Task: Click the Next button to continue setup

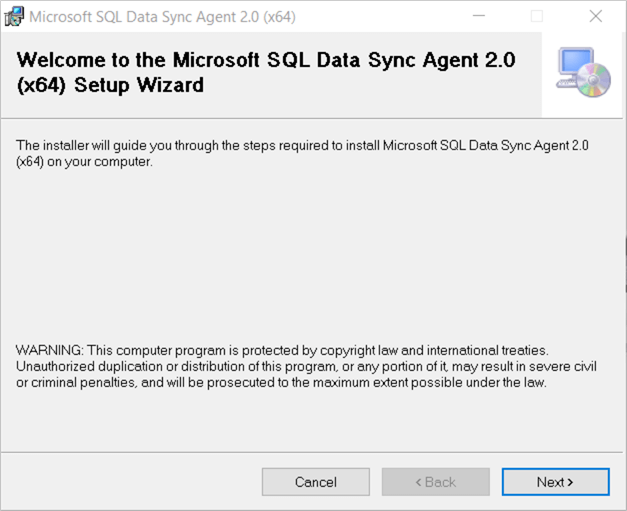Action: point(555,482)
